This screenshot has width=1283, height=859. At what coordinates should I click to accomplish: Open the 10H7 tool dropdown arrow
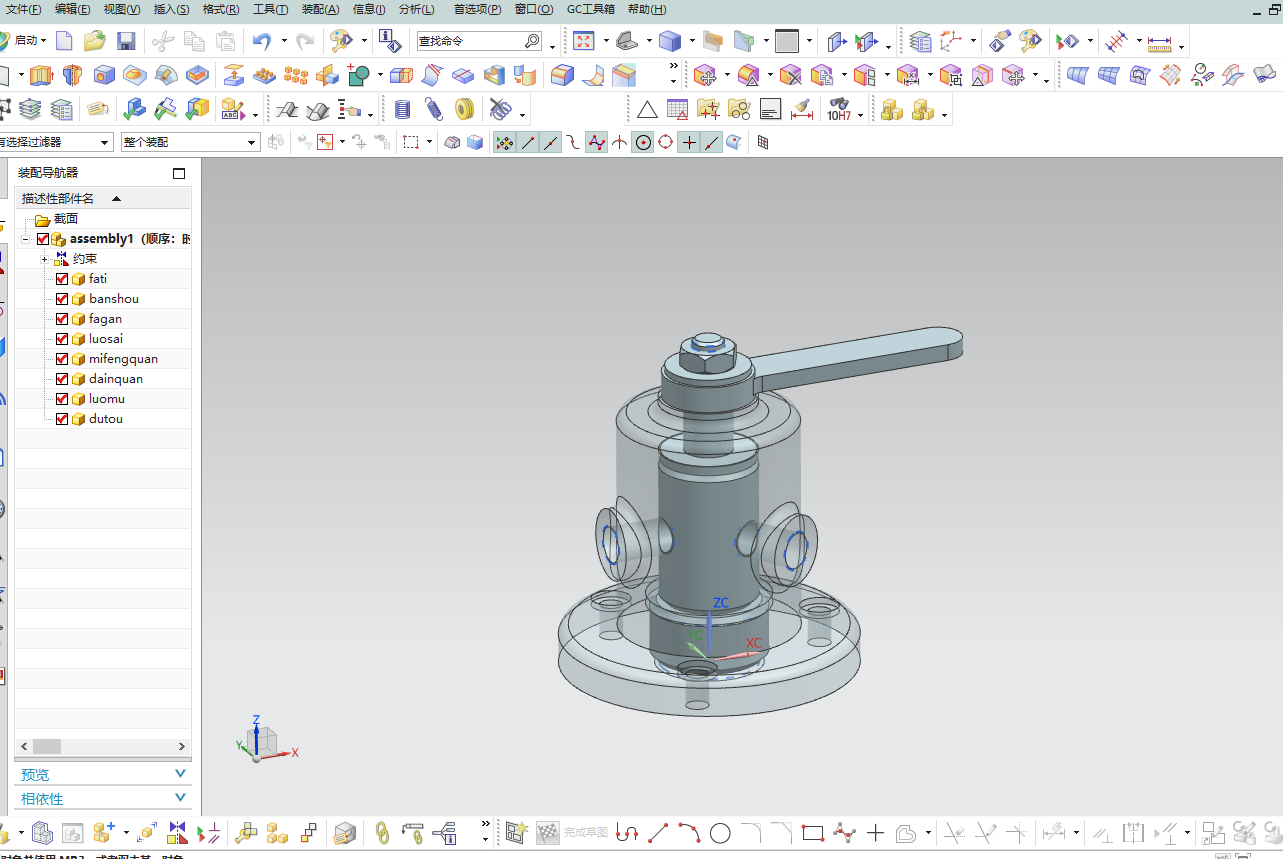(859, 113)
